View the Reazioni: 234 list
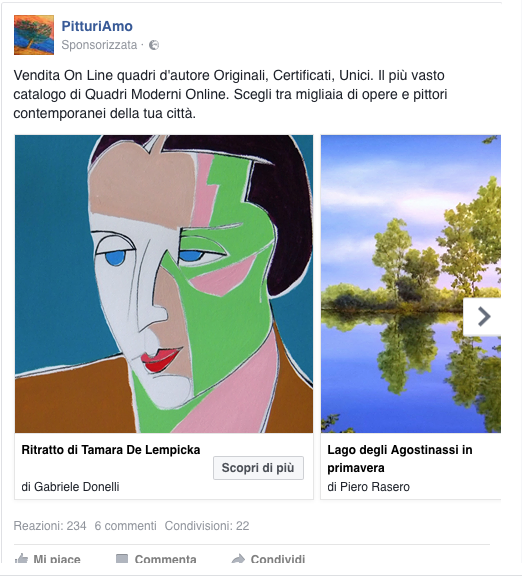This screenshot has width=525, height=576. pos(50,526)
